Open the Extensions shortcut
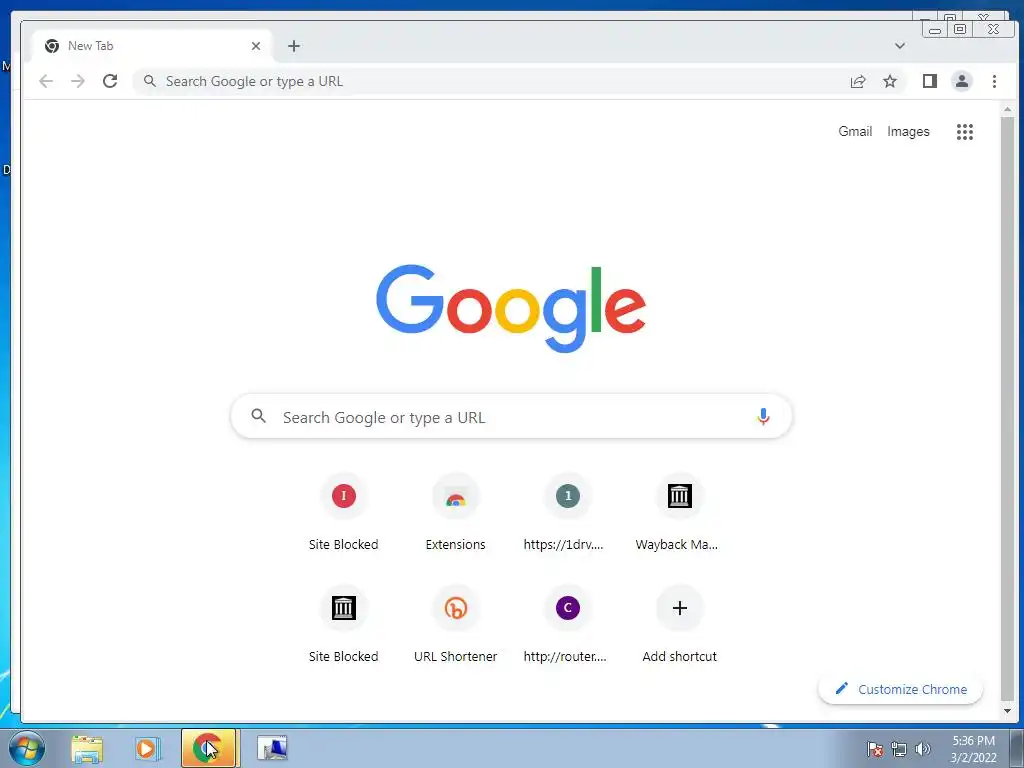 click(456, 512)
